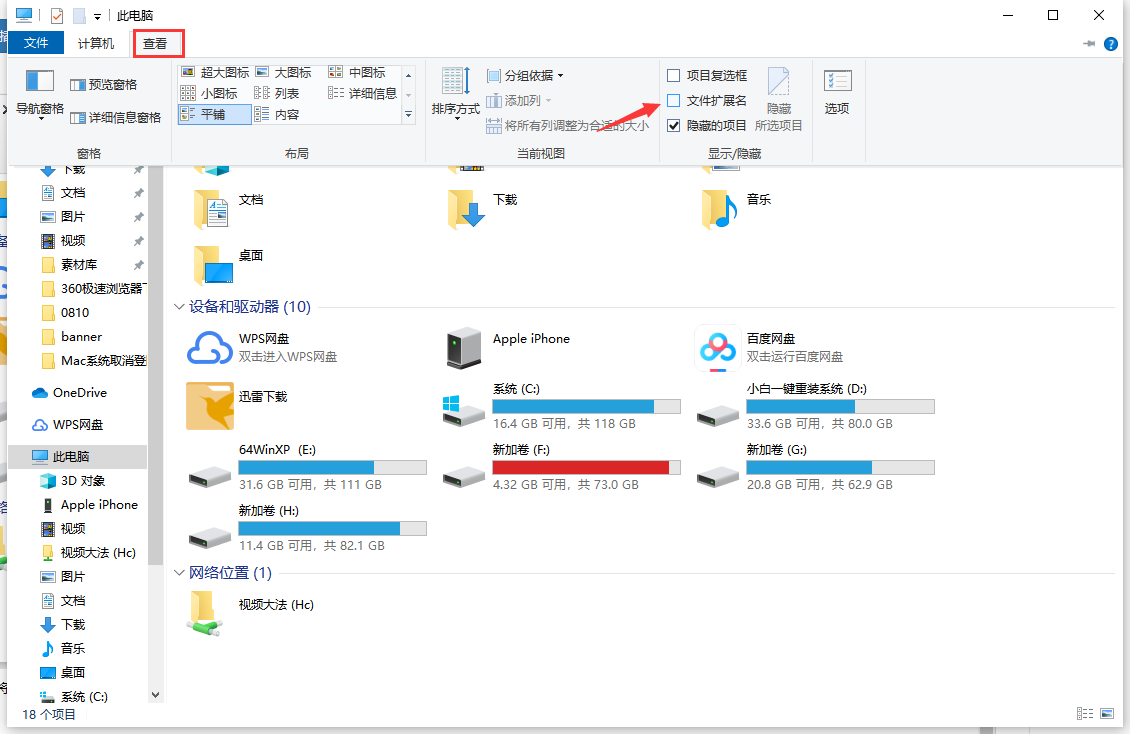Click 将所有列调整为合适的大小

tap(576, 124)
